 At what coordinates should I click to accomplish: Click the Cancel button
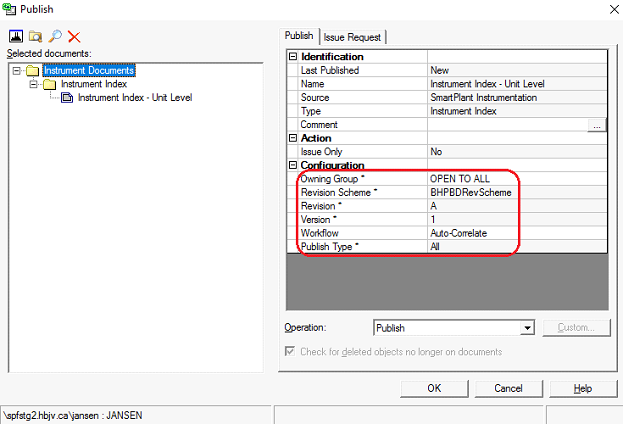508,388
